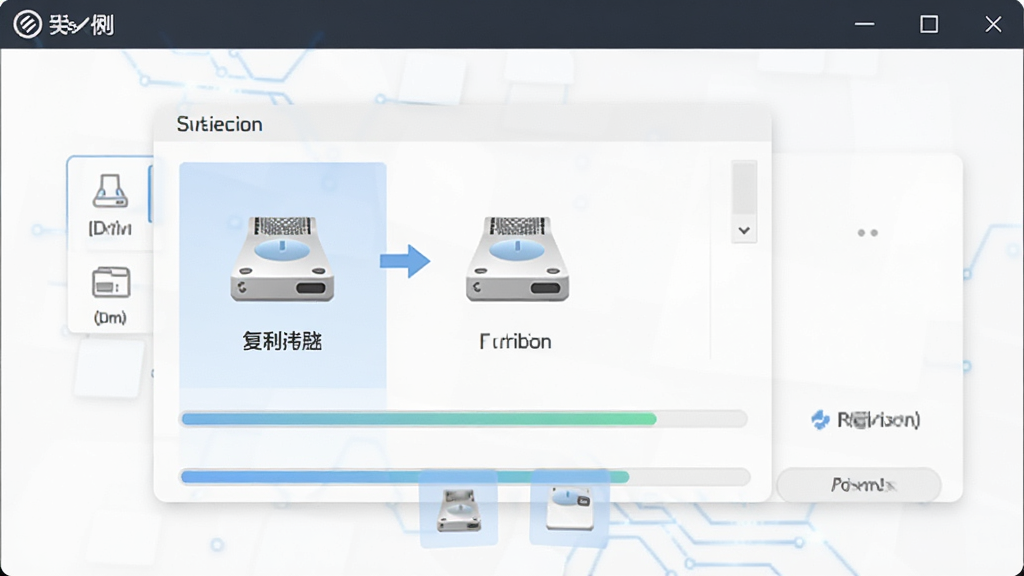Pick the small gray disk thumbnail below the dialog
1024x576 pixels.
point(458,510)
